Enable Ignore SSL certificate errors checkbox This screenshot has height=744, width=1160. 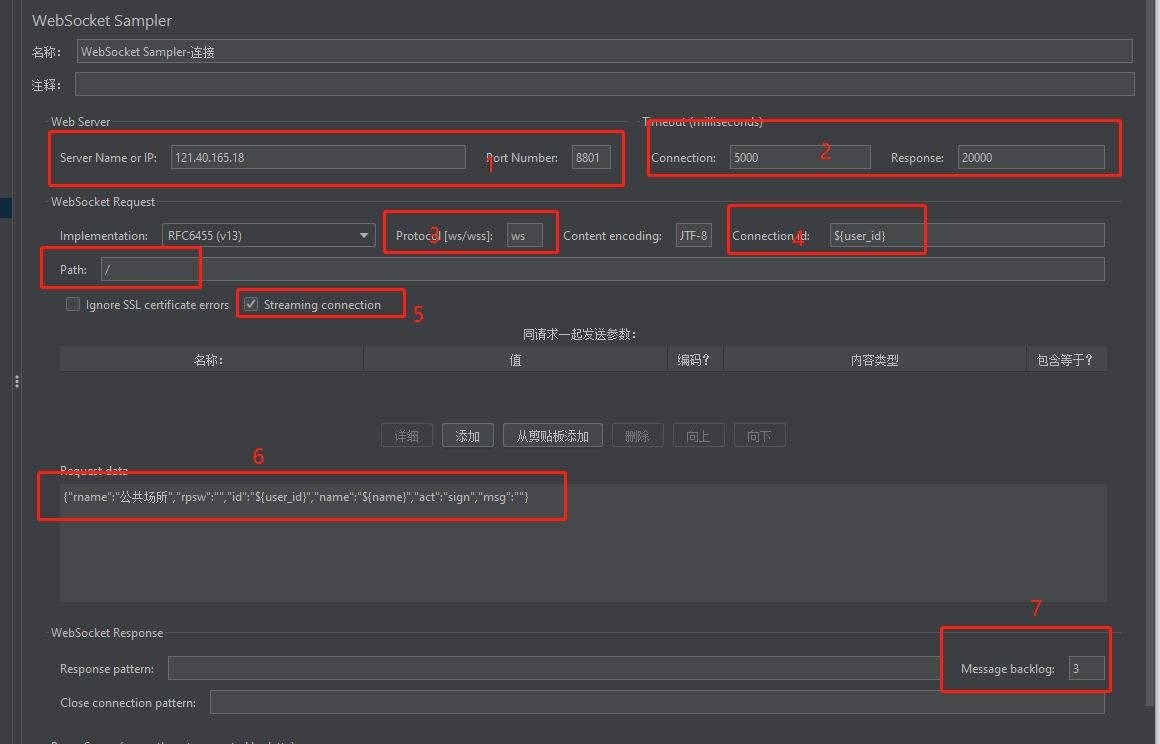tap(72, 304)
